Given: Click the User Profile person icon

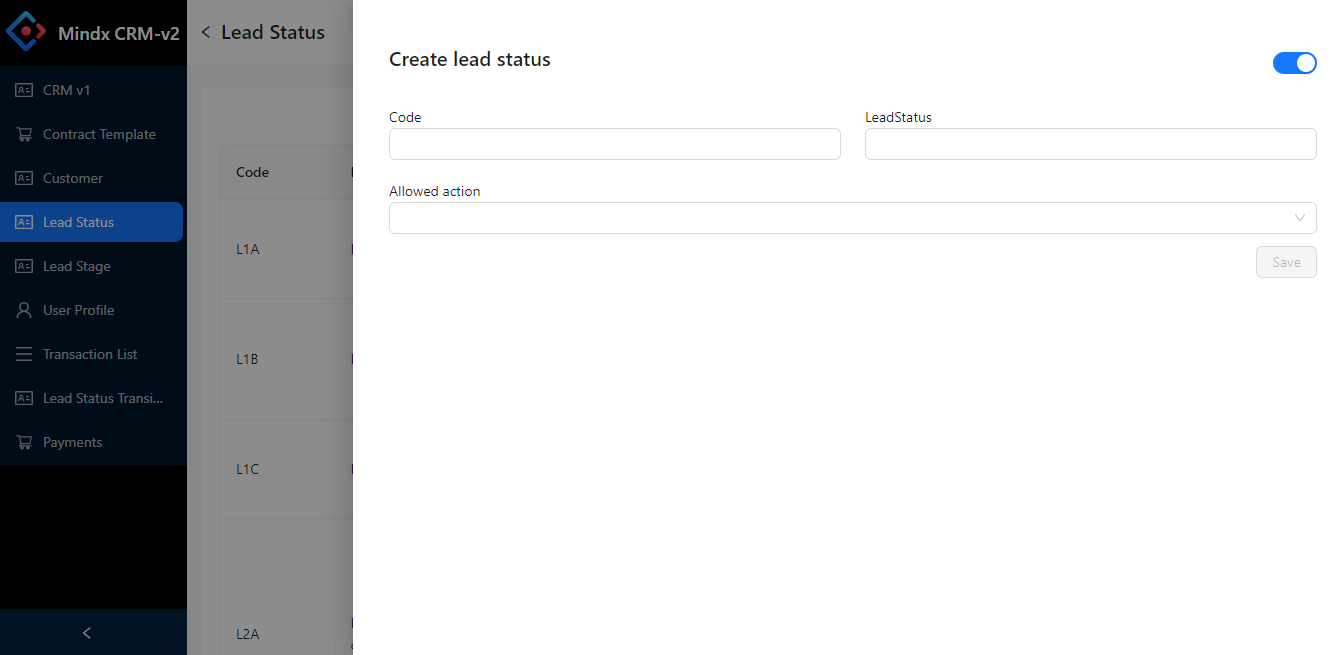Looking at the screenshot, I should tap(24, 310).
